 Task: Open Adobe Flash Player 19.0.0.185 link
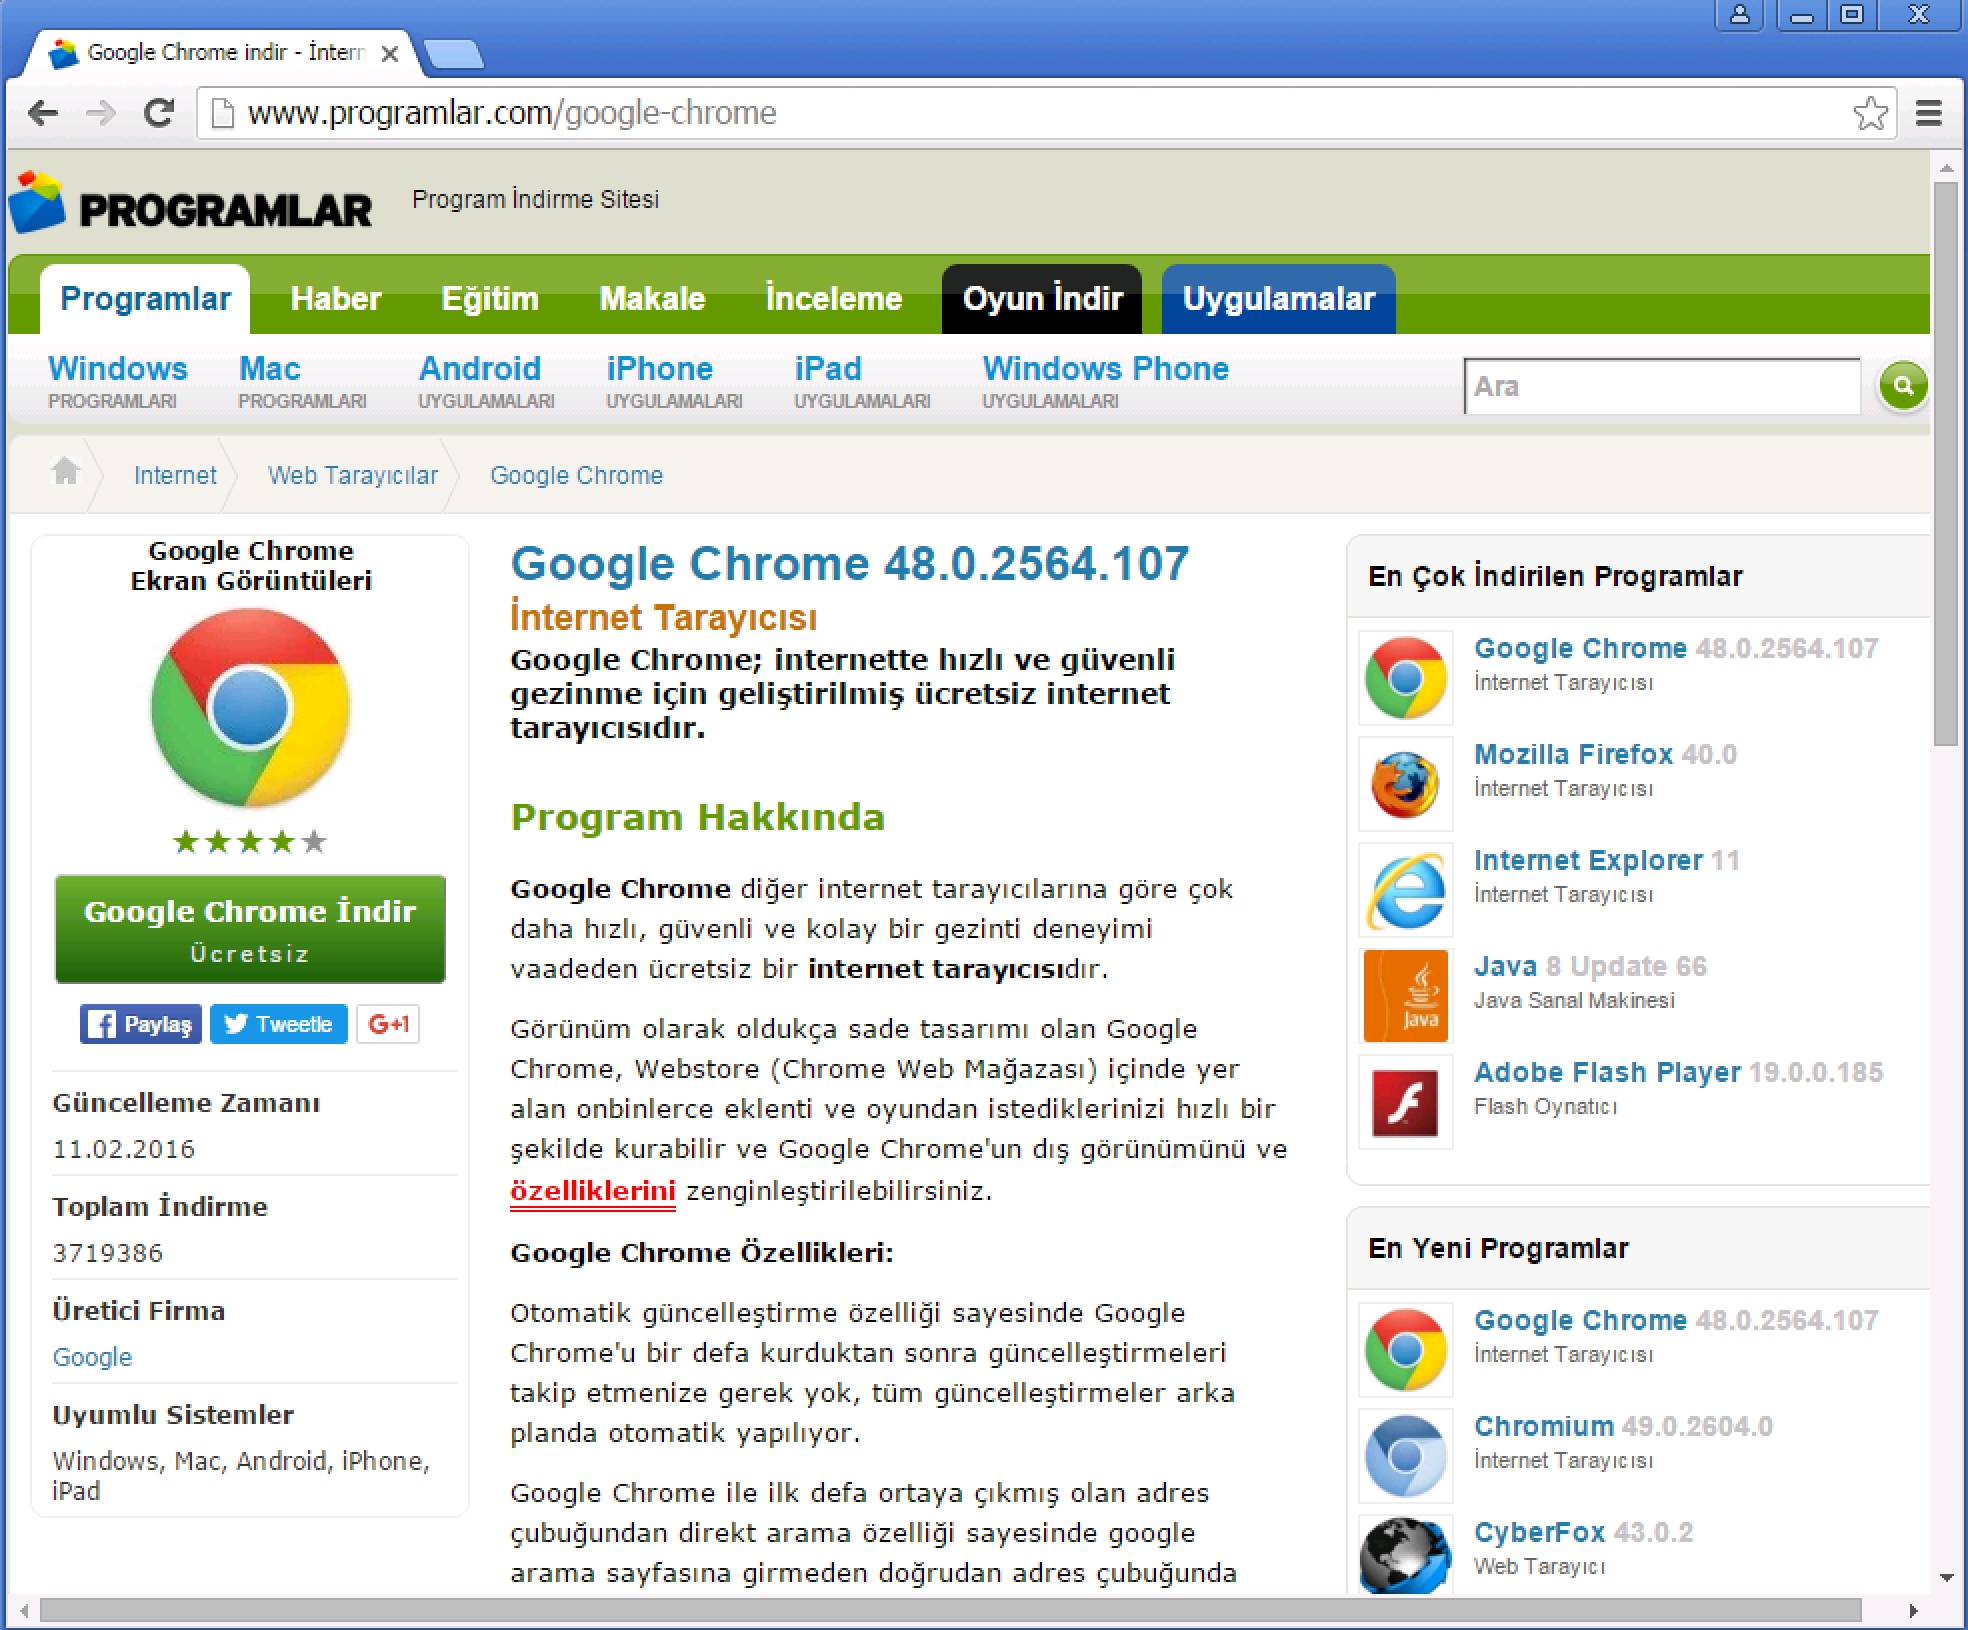click(x=1678, y=1072)
